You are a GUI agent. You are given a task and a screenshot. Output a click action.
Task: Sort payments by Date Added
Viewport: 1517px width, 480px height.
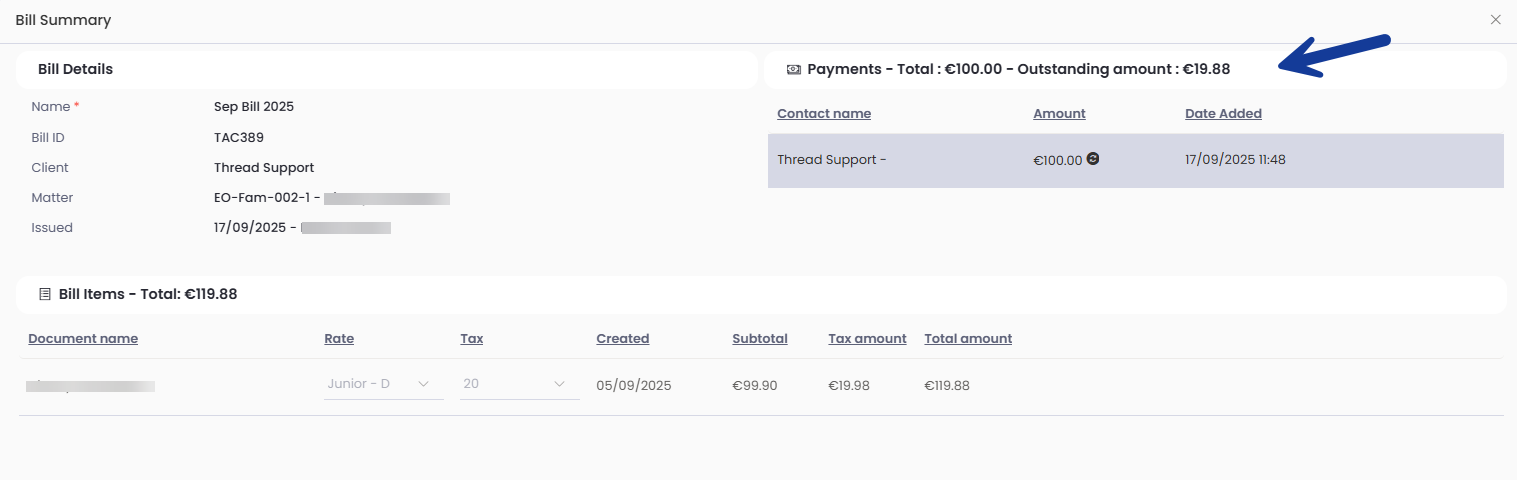[1223, 114]
